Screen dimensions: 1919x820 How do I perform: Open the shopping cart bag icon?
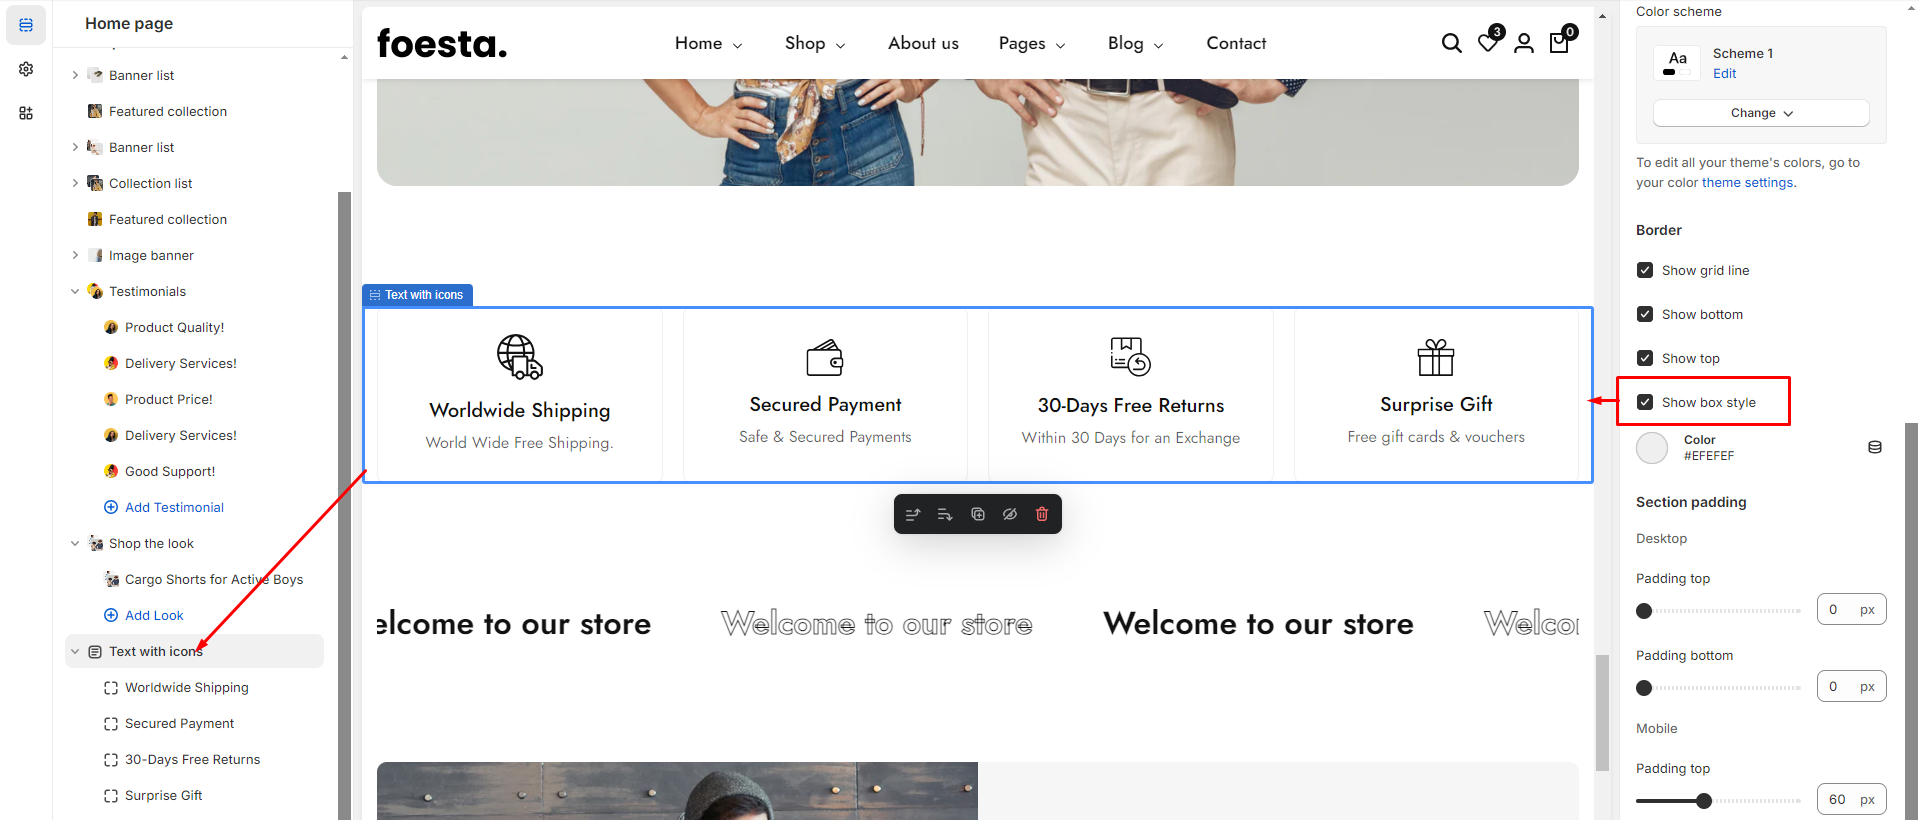click(1559, 43)
